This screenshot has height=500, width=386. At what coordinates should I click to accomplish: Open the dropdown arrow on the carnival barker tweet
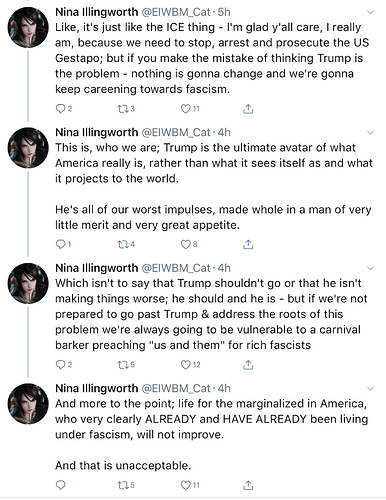(370, 268)
